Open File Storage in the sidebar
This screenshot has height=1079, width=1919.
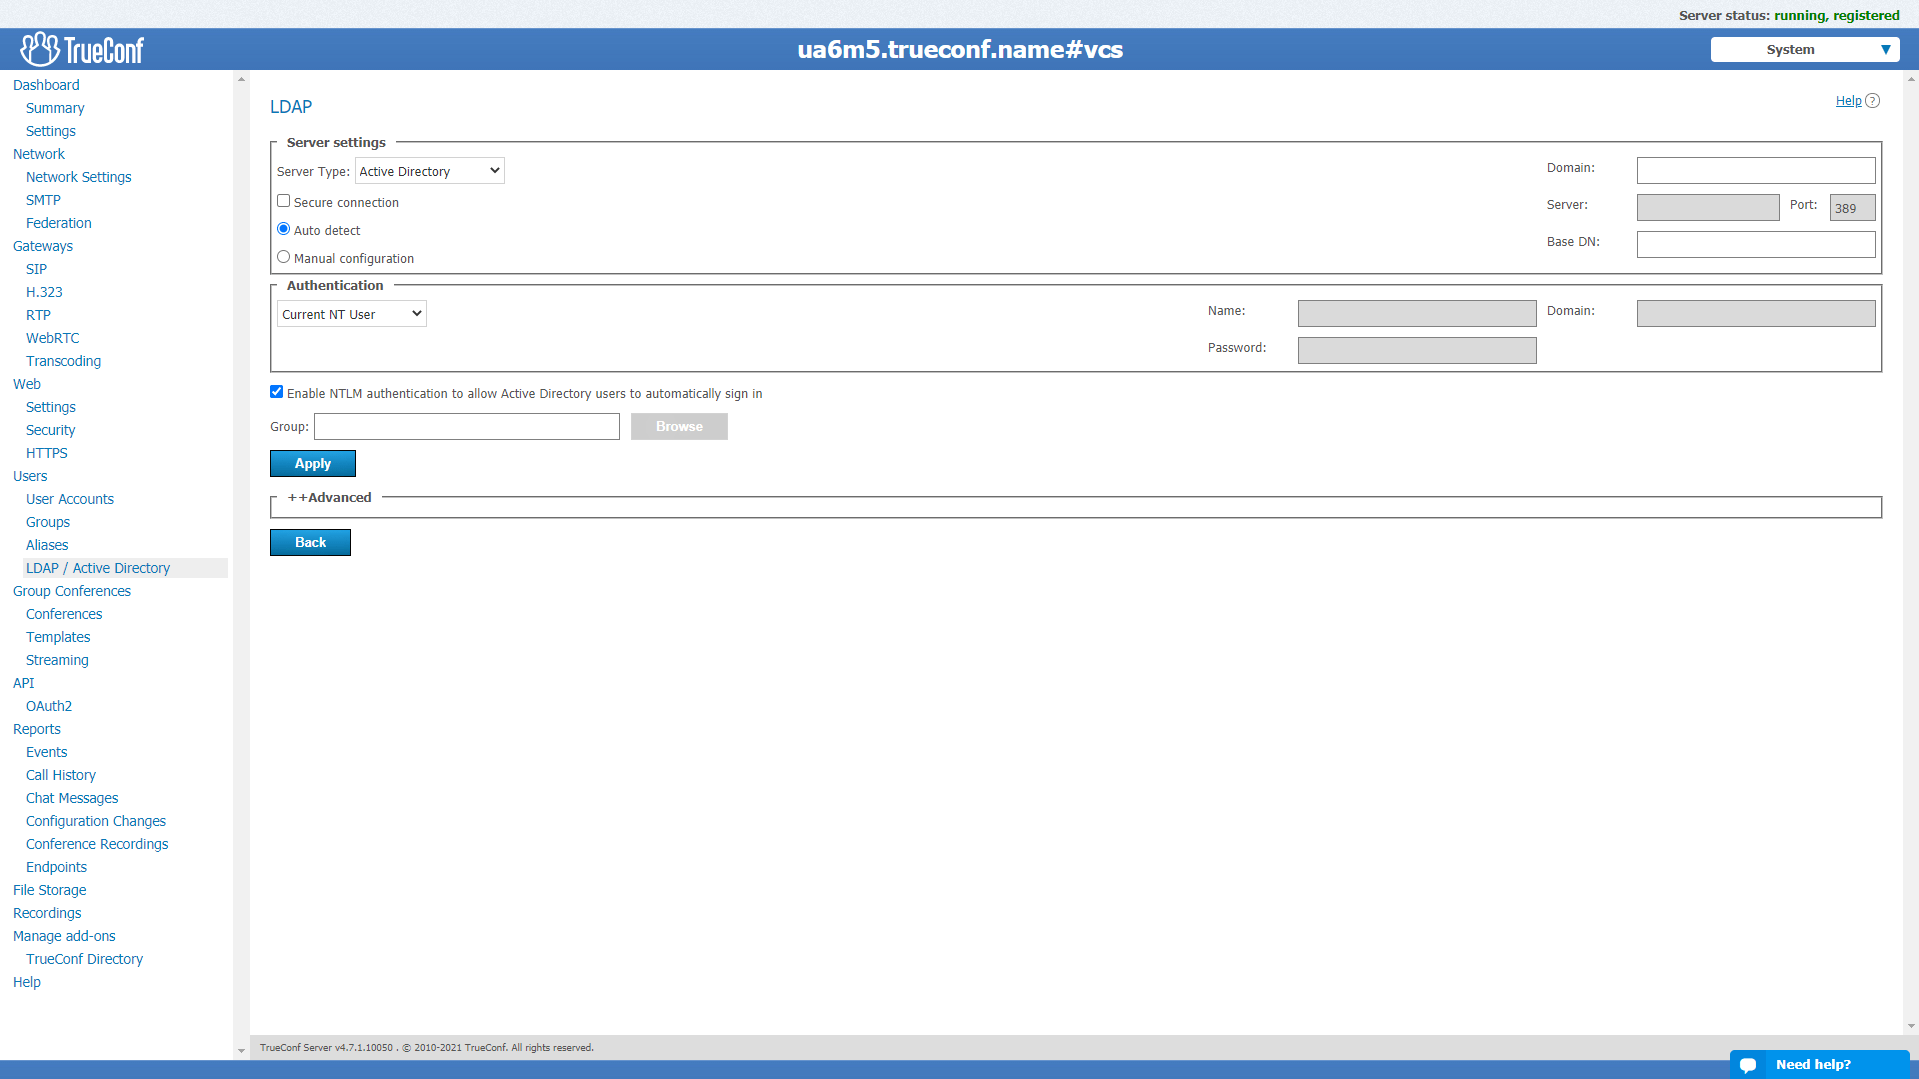[50, 890]
